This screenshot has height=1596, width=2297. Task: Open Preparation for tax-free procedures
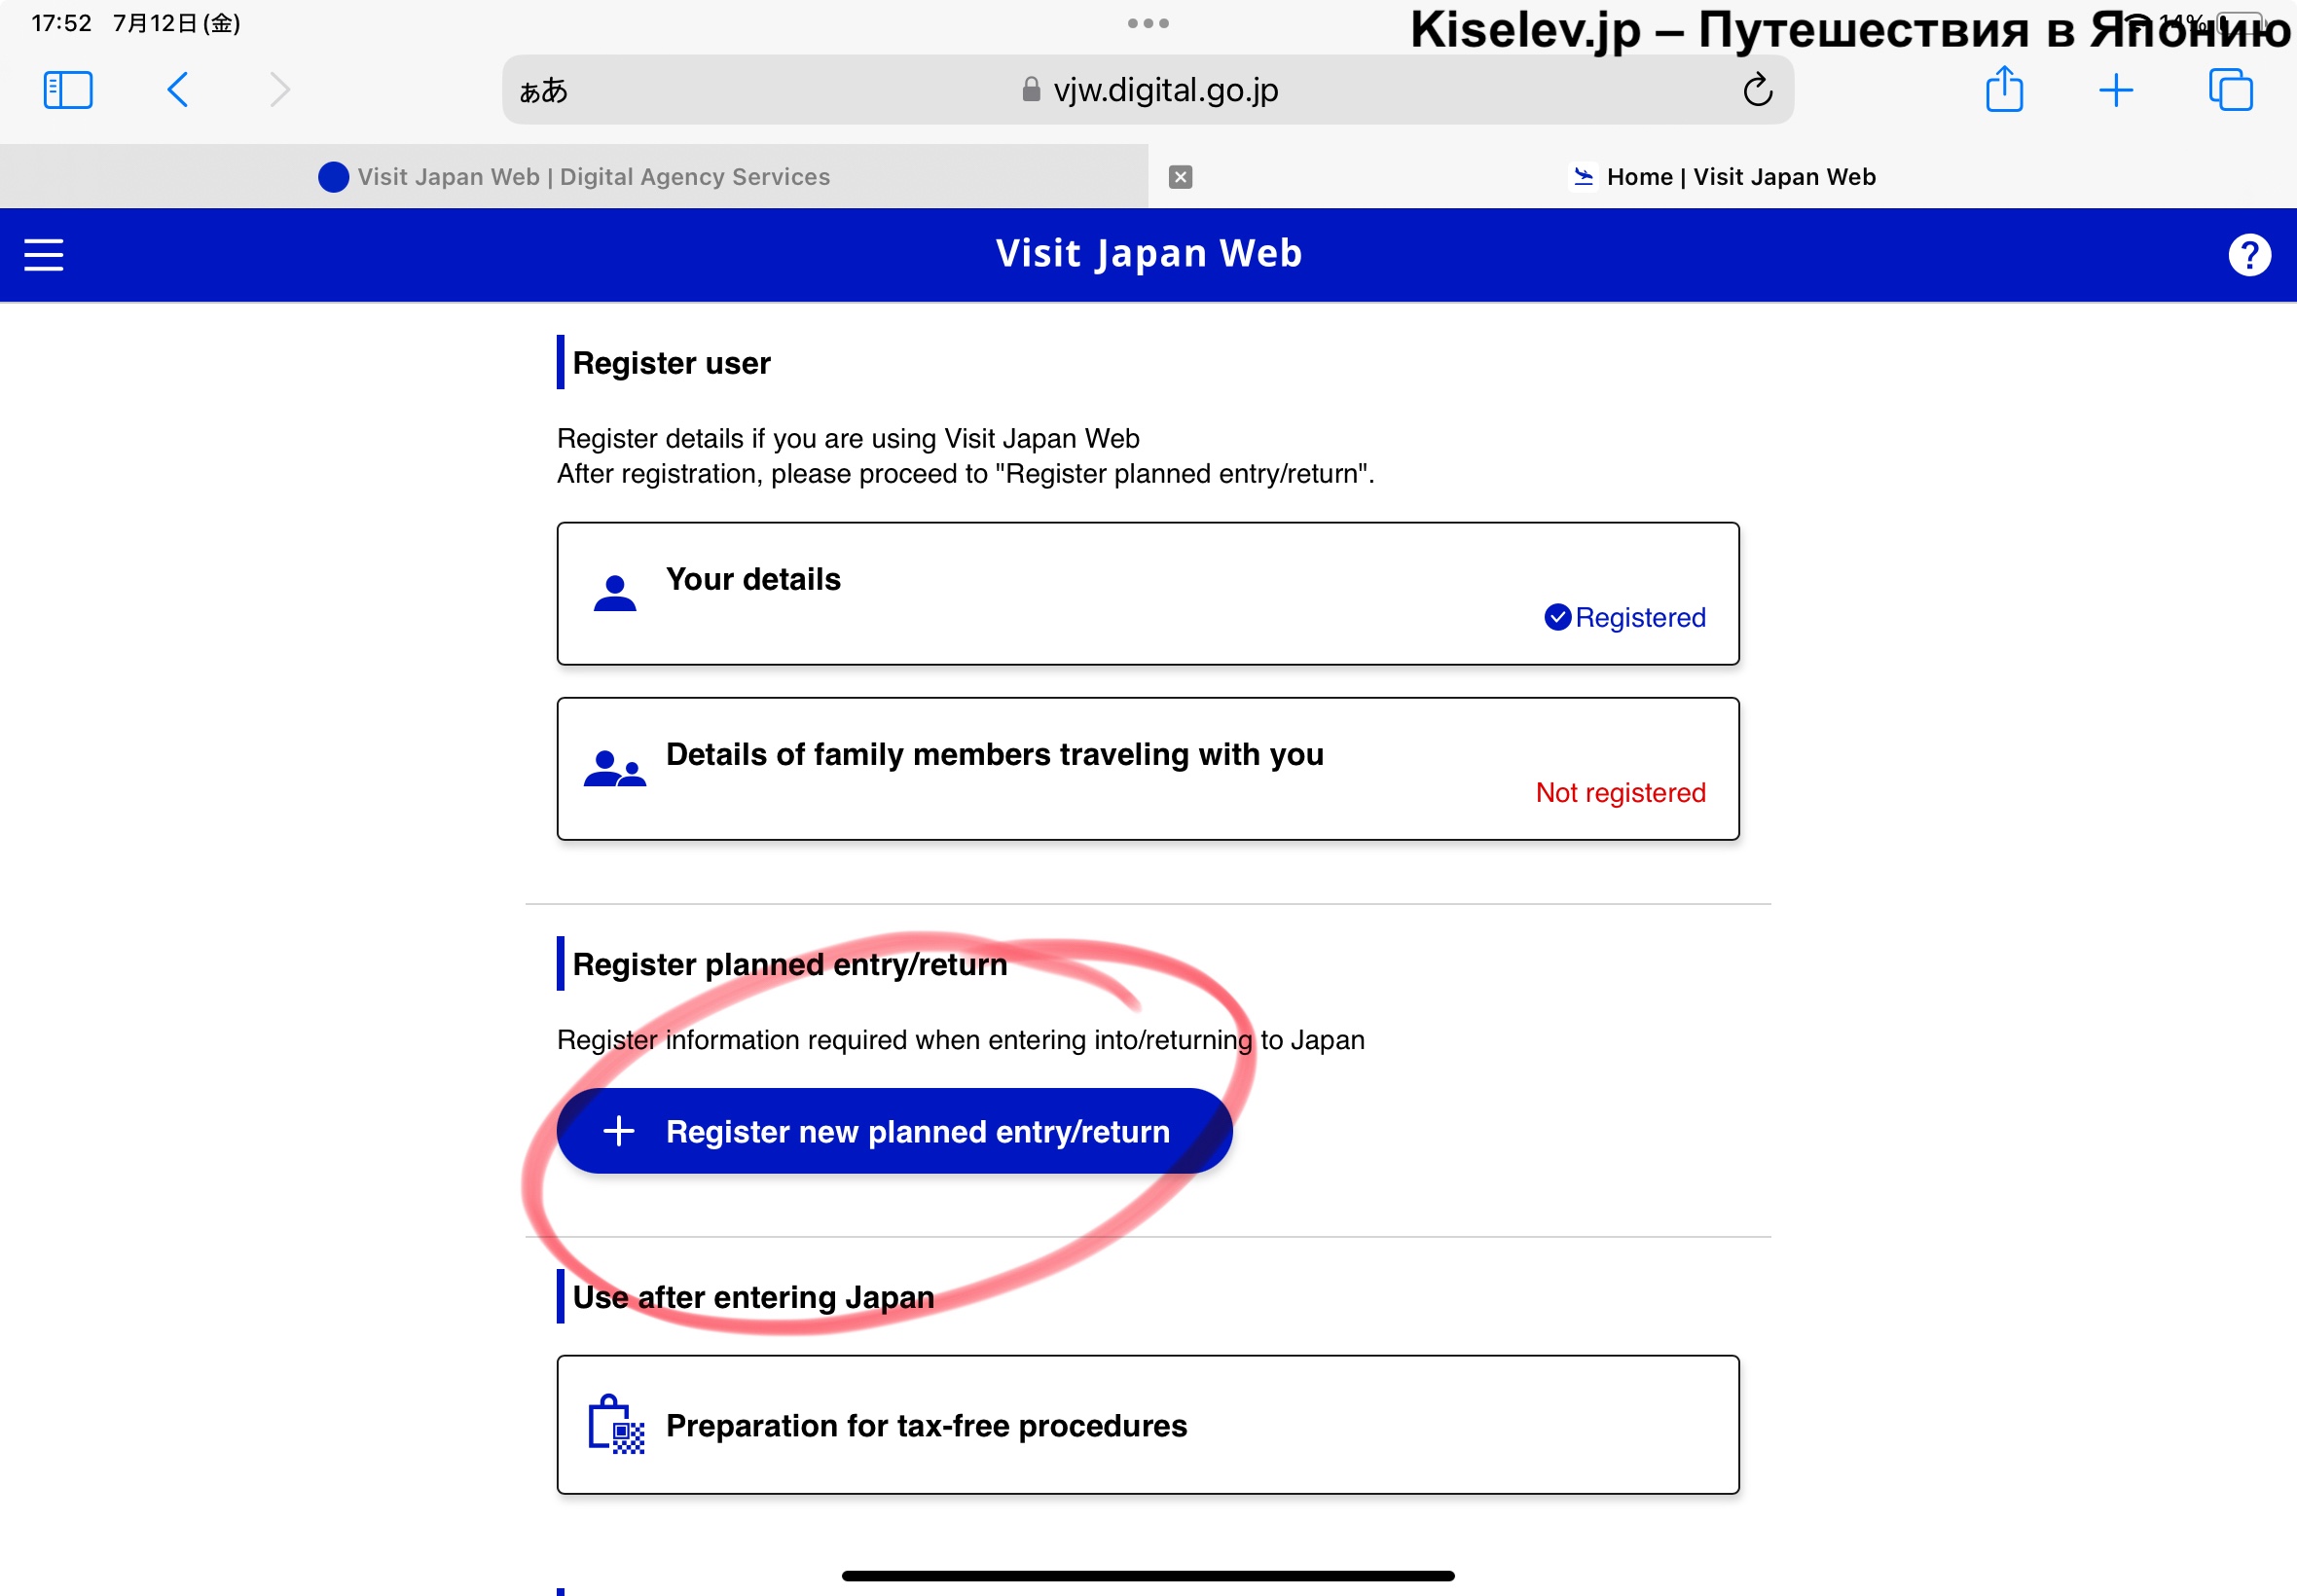[1147, 1425]
